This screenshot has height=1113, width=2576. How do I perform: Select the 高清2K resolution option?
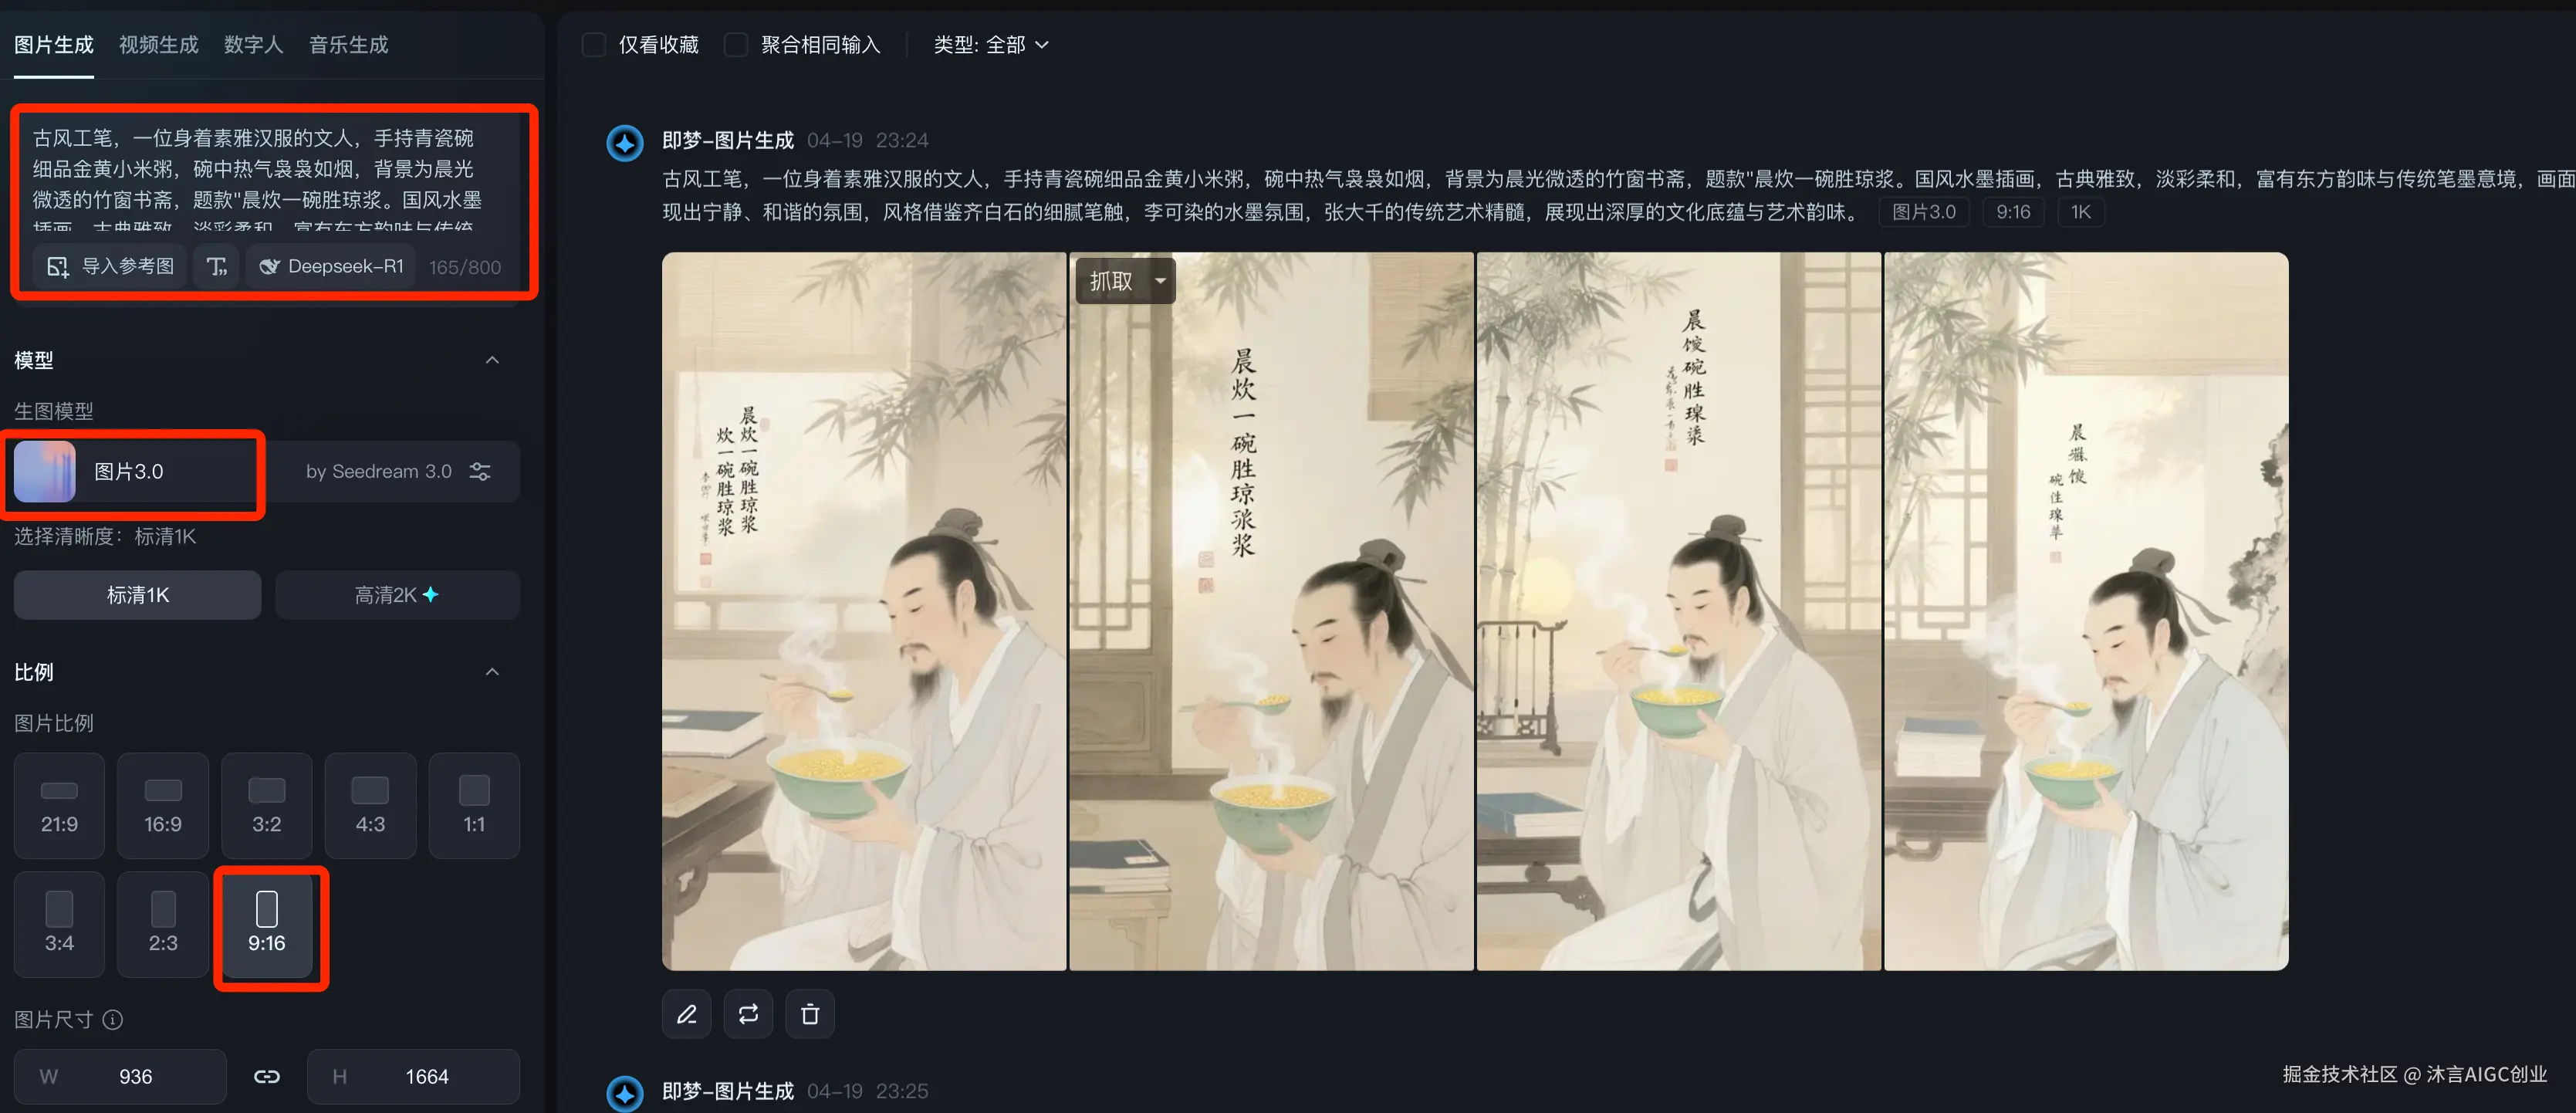397,595
